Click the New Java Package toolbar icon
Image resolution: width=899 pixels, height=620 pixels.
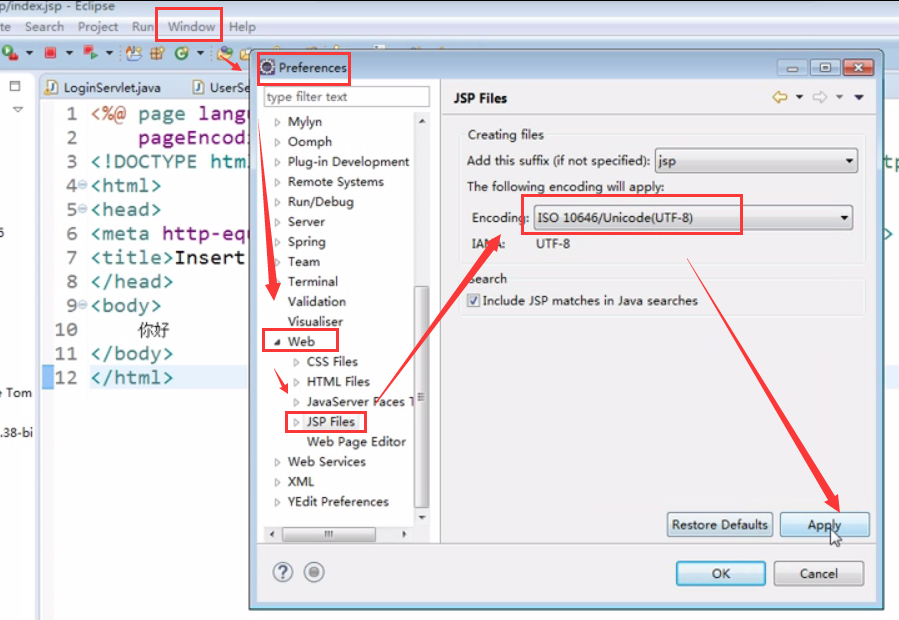[x=157, y=53]
